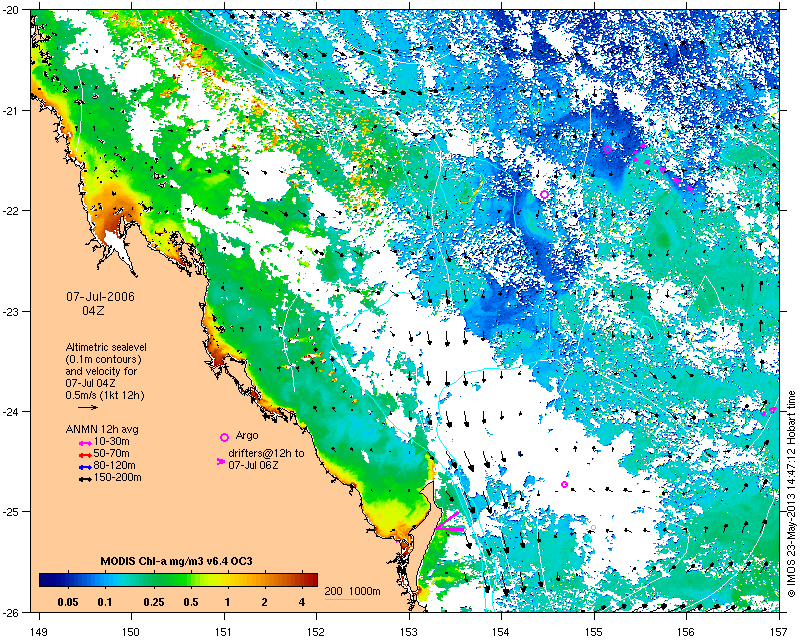Viewport: 800px width, 640px height.
Task: Click the 'drifters@12h to' label
Action: pos(266,453)
